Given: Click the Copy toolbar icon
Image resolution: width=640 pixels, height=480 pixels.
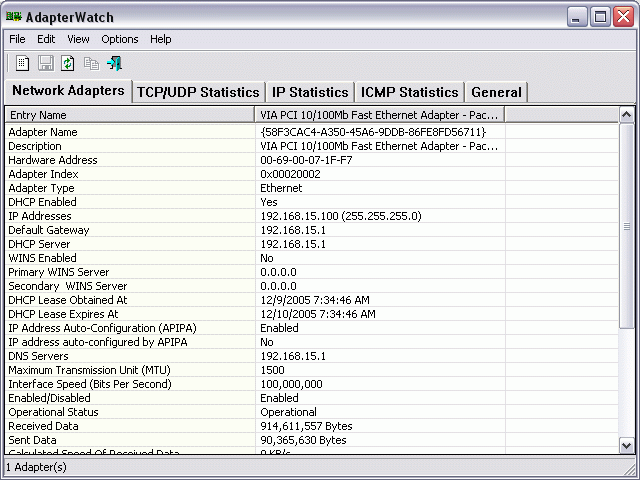Looking at the screenshot, I should [91, 63].
